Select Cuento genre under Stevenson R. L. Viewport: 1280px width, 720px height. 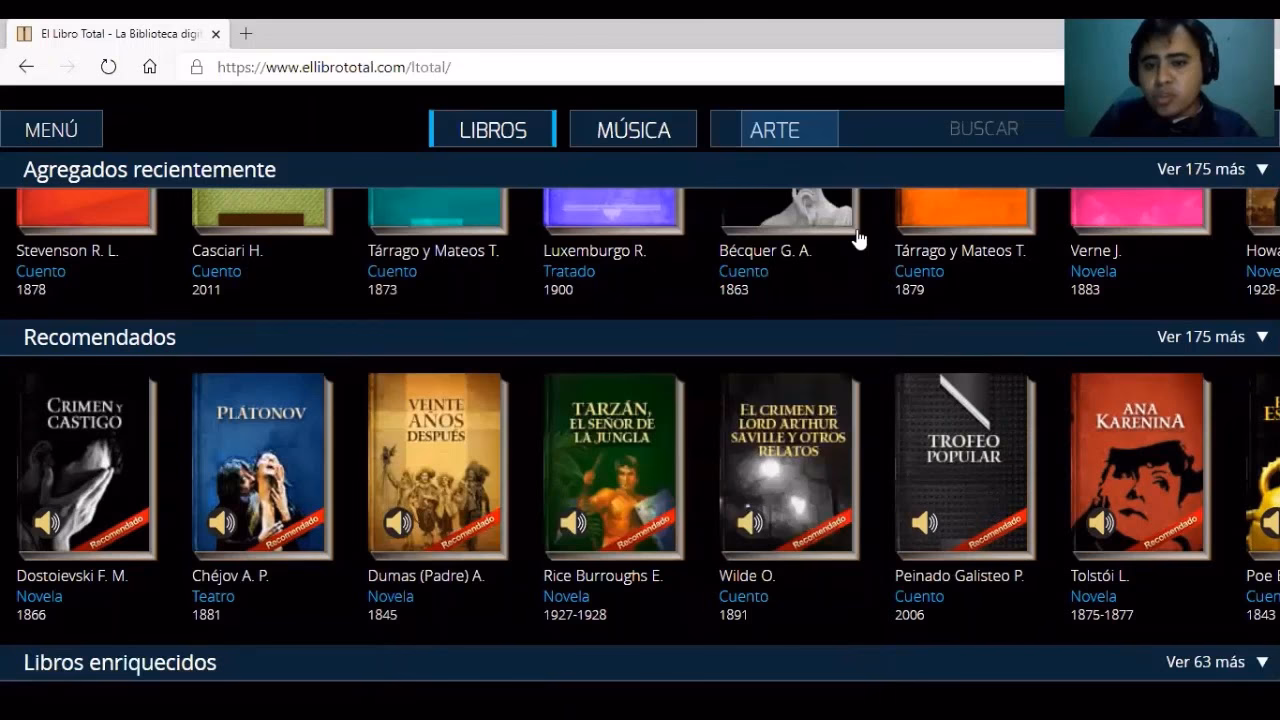(41, 271)
